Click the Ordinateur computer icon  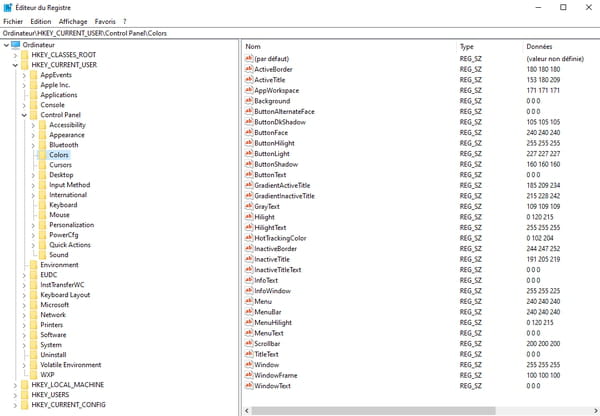pyautogui.click(x=16, y=45)
